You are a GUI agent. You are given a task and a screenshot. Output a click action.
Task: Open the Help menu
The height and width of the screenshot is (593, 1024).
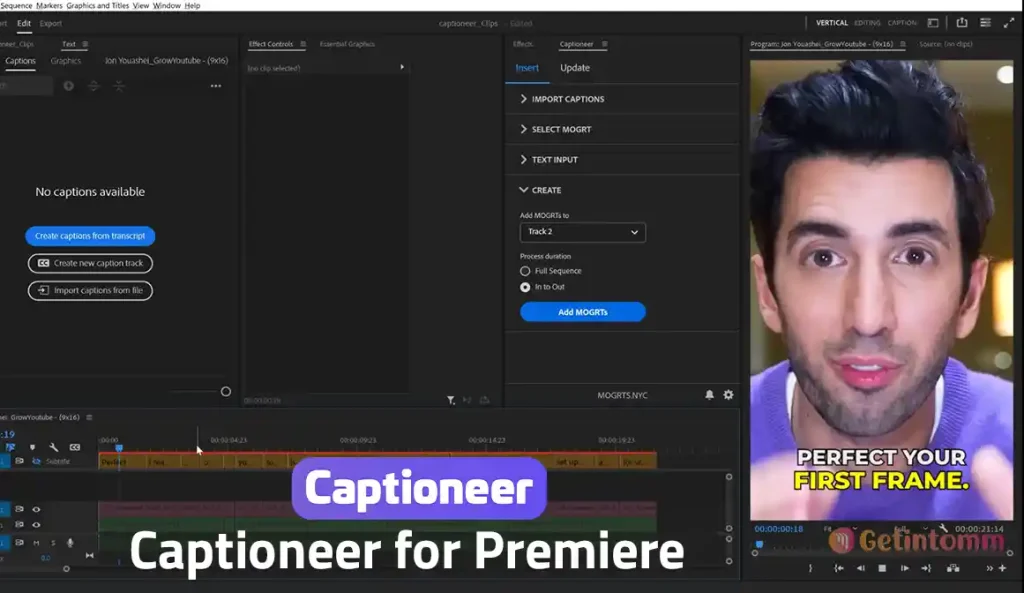(x=192, y=5)
